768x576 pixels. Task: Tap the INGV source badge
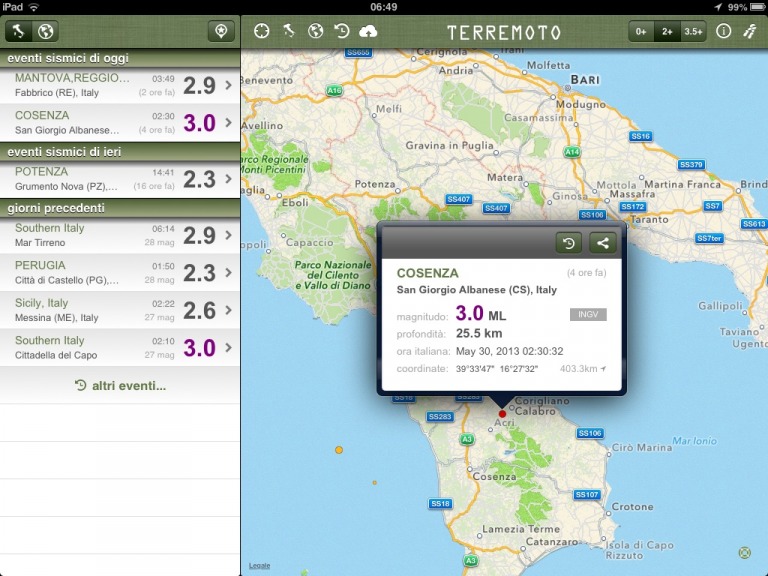588,314
